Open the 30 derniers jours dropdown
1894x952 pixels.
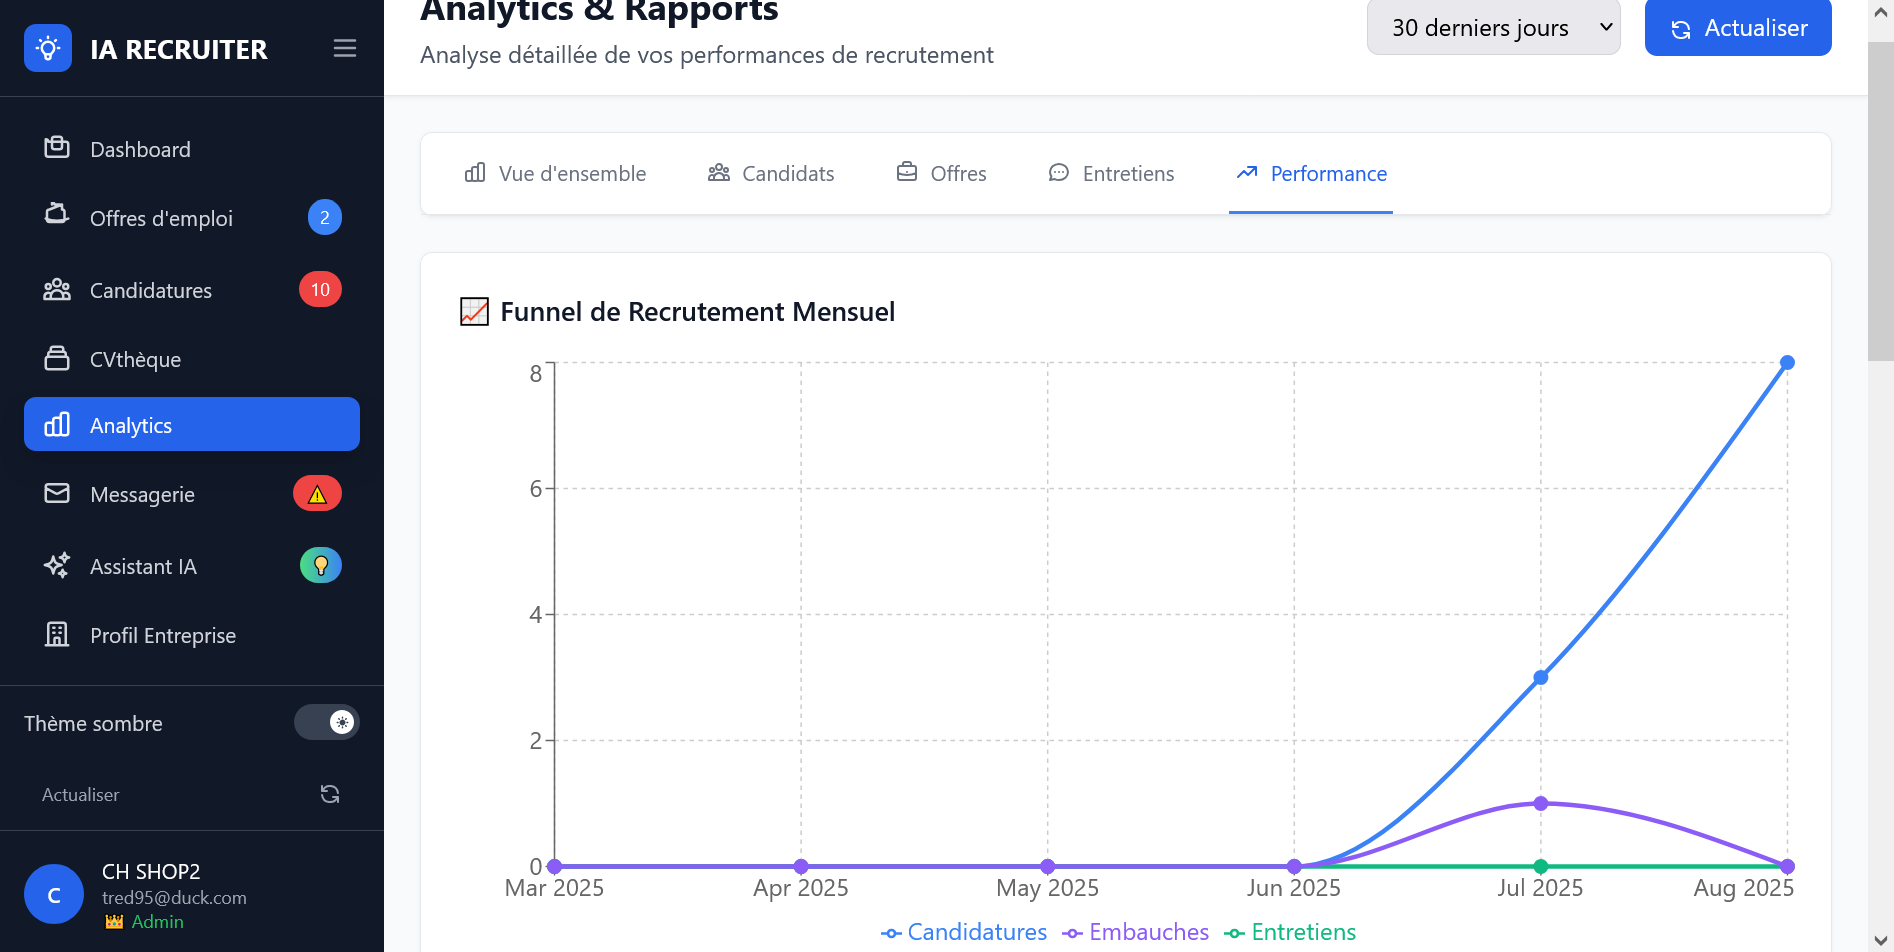click(1493, 27)
